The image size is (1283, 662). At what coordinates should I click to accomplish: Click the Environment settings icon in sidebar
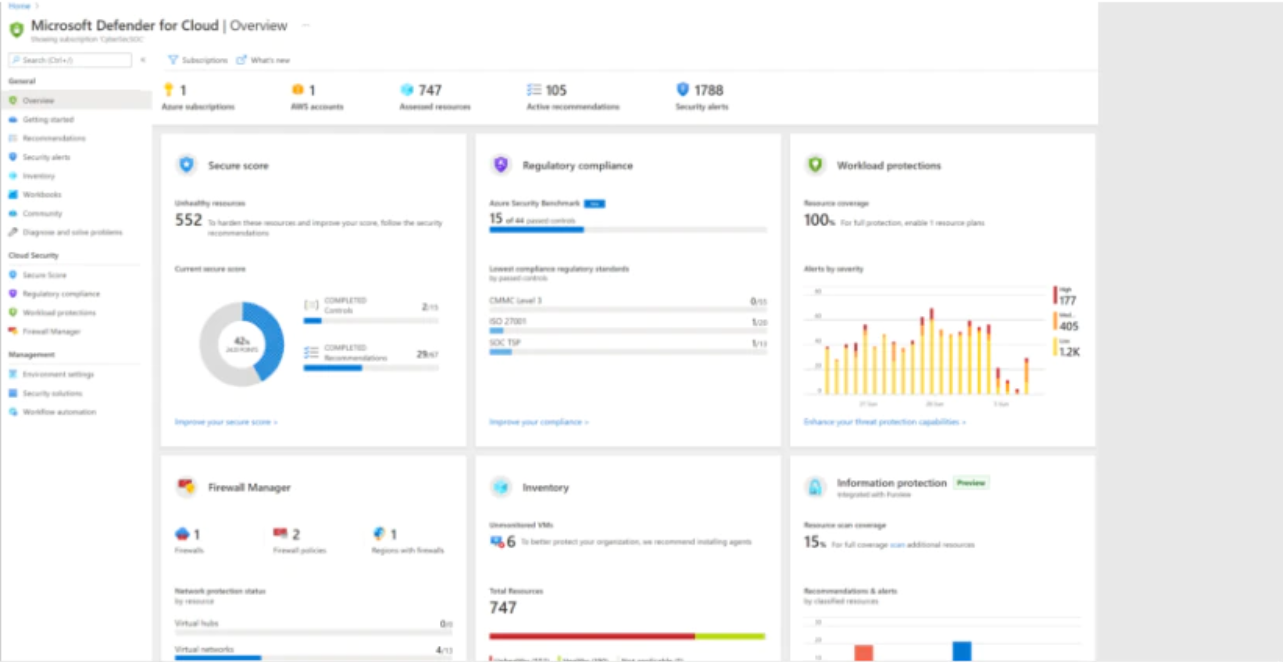[x=13, y=374]
